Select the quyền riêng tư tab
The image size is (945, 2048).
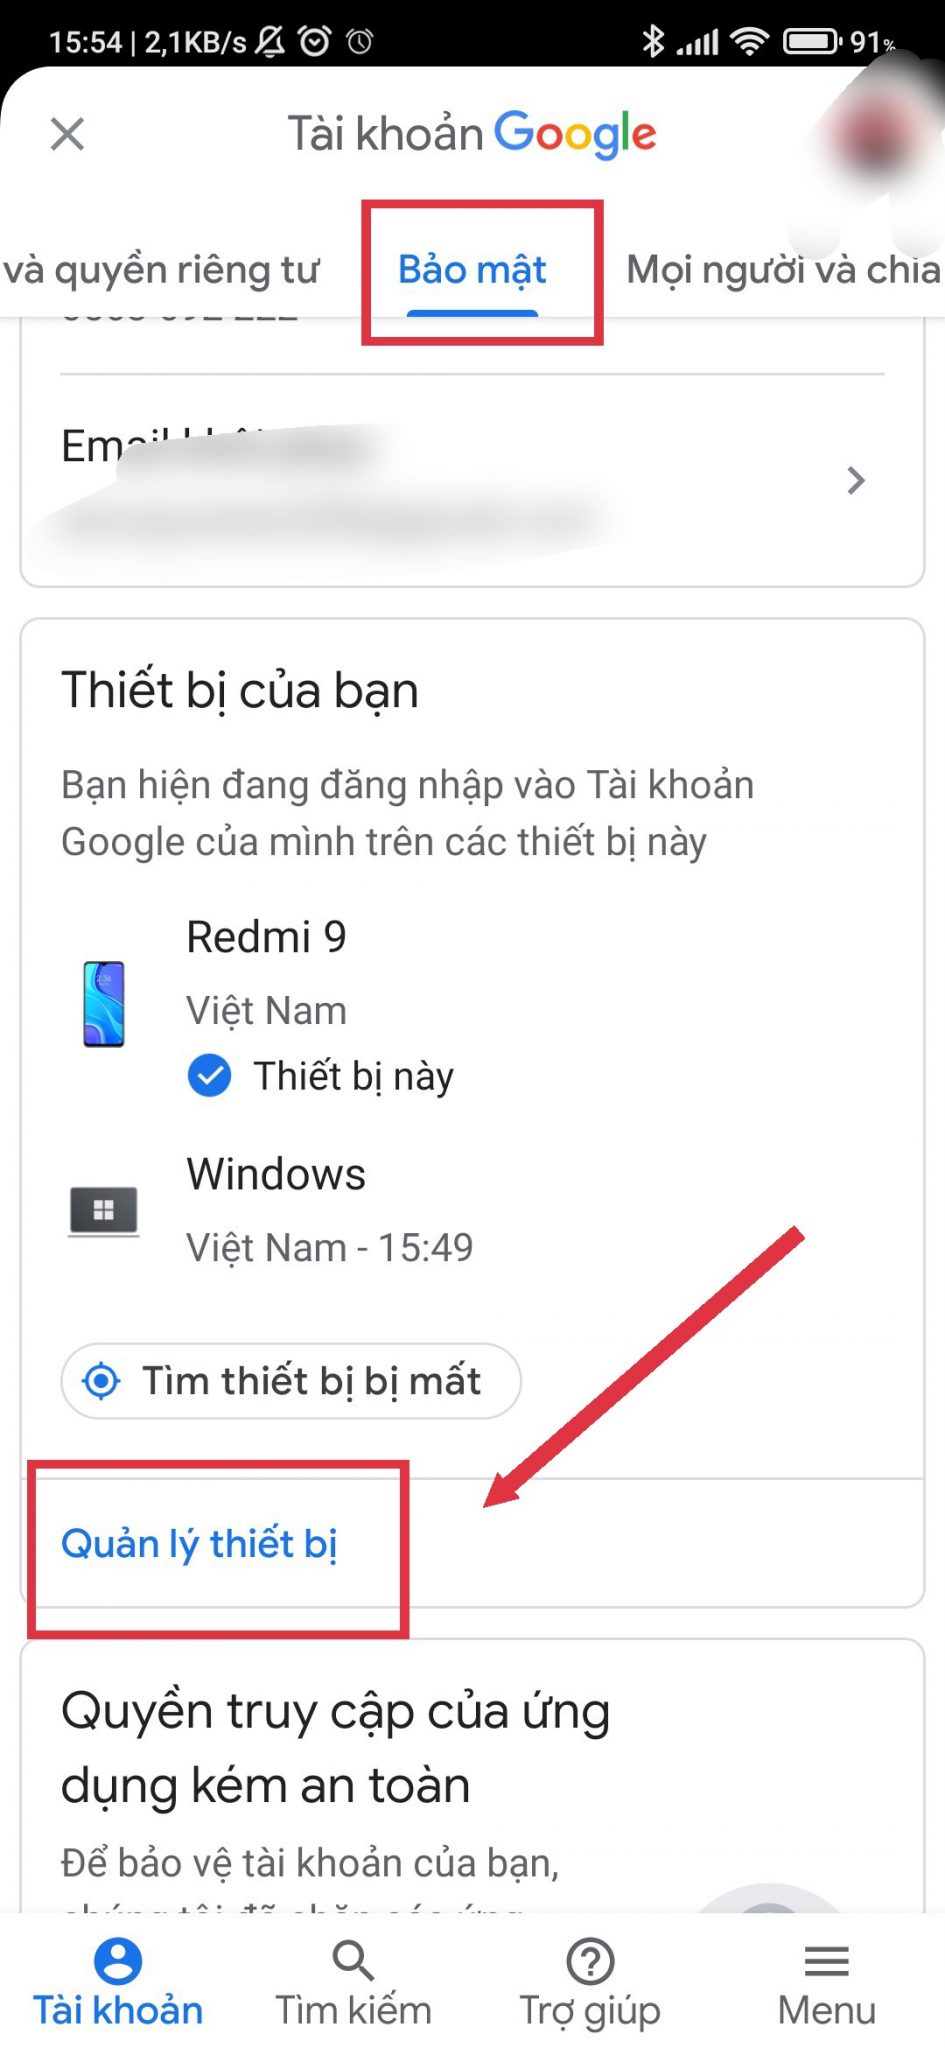pos(160,270)
